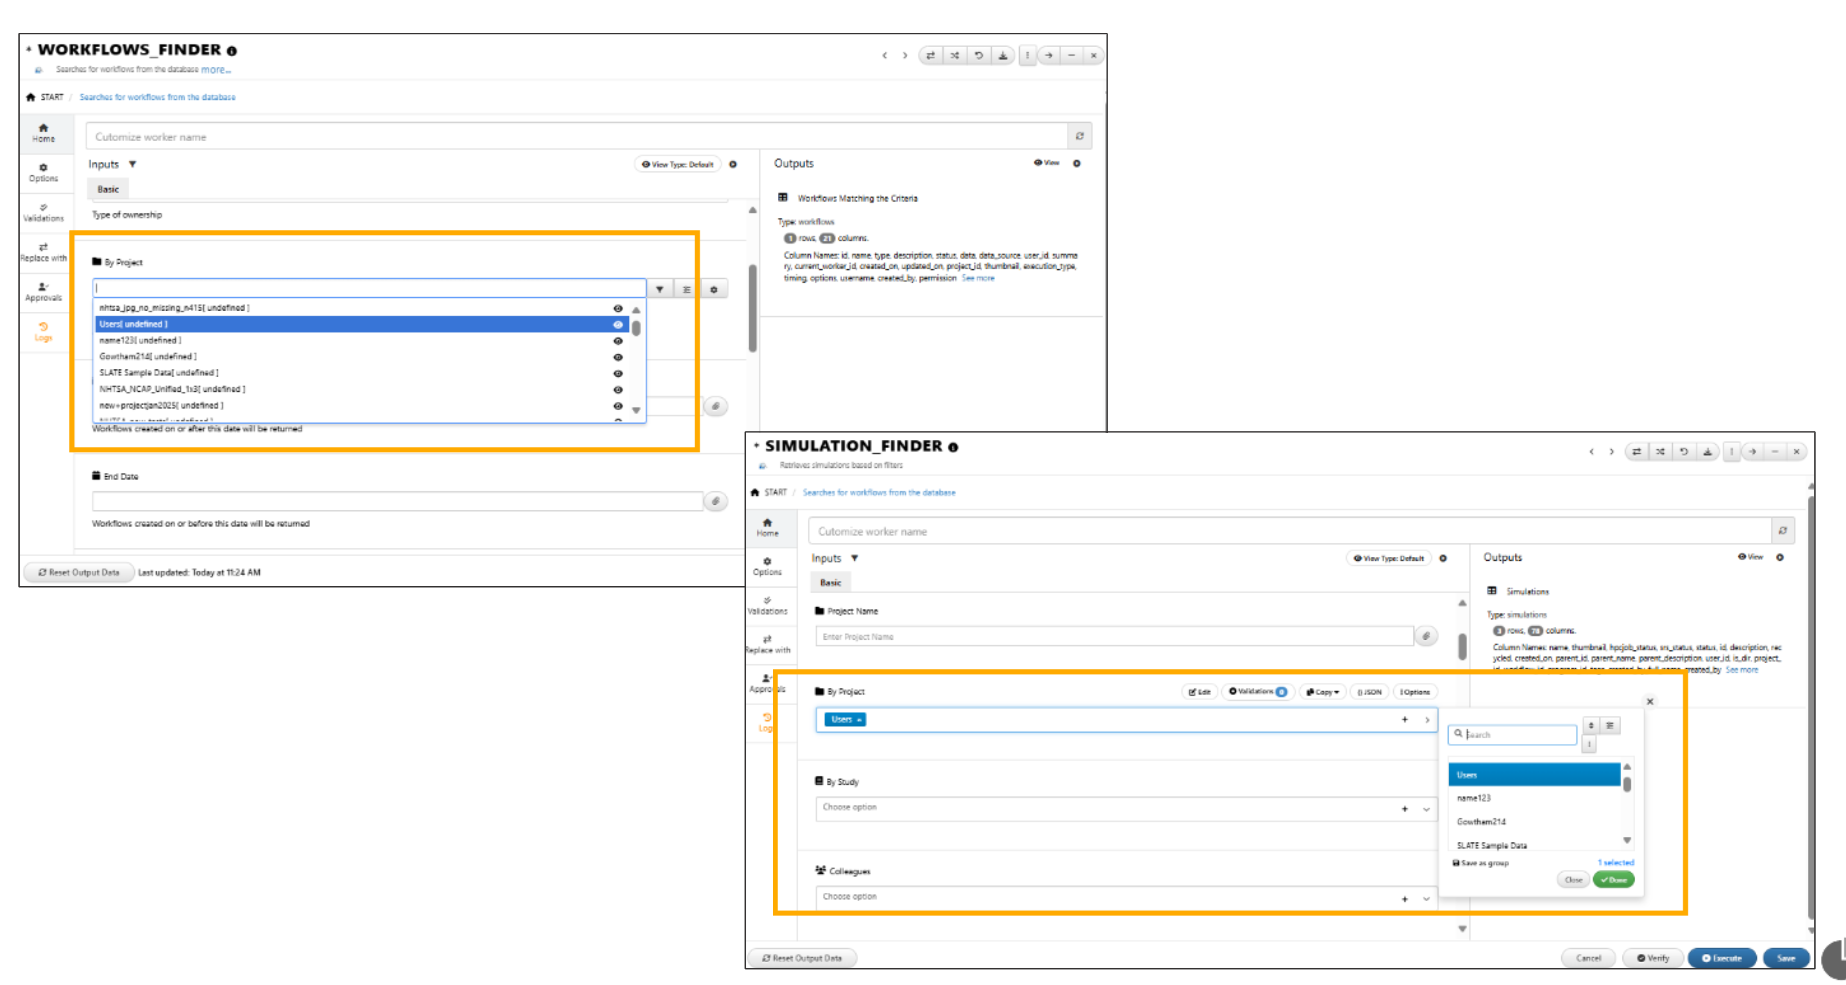
Task: Click link icon beside Project Name field
Action: (1427, 636)
